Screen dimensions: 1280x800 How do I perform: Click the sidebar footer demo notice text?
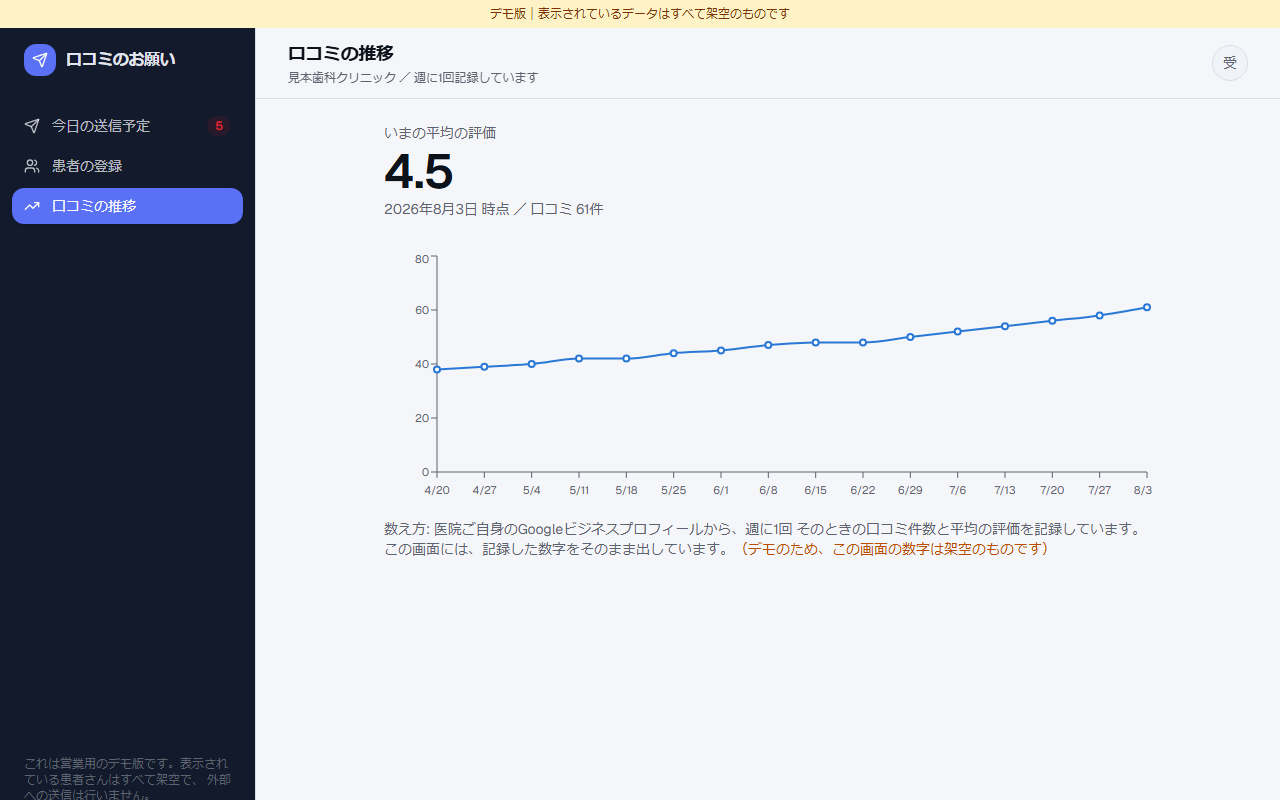coord(127,778)
